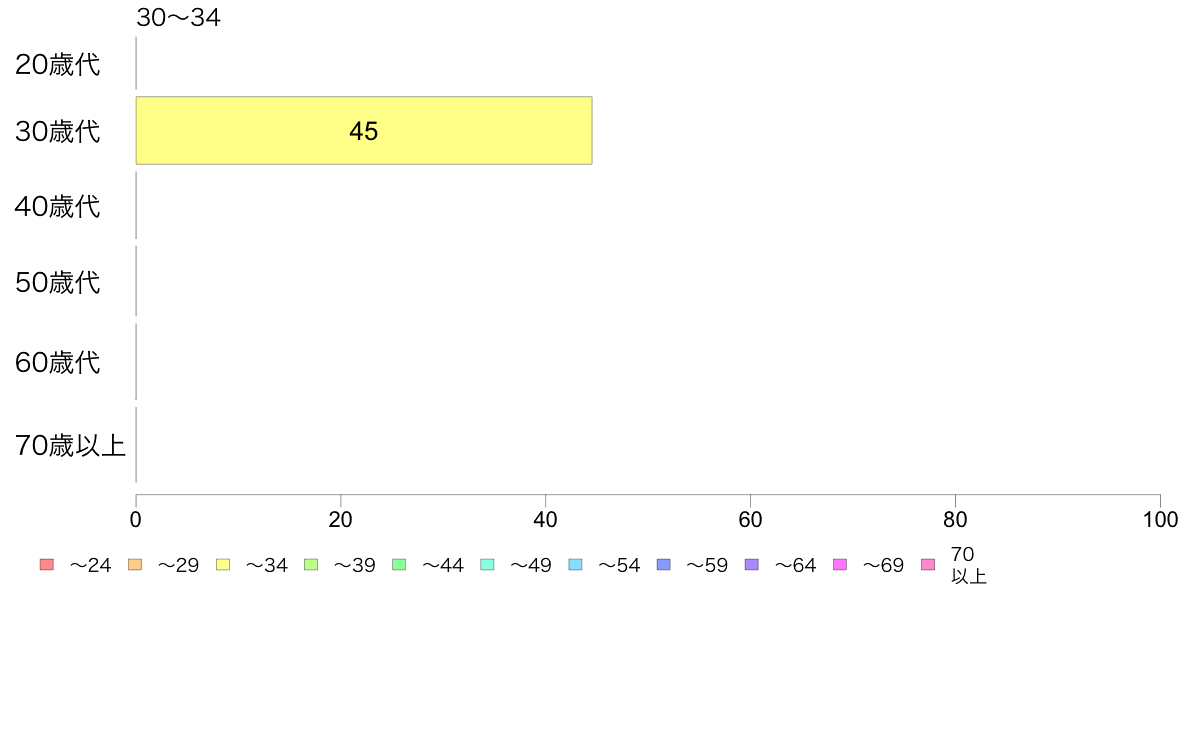
Task: Click the sky blue ~54 legend swatch
Action: tap(575, 565)
